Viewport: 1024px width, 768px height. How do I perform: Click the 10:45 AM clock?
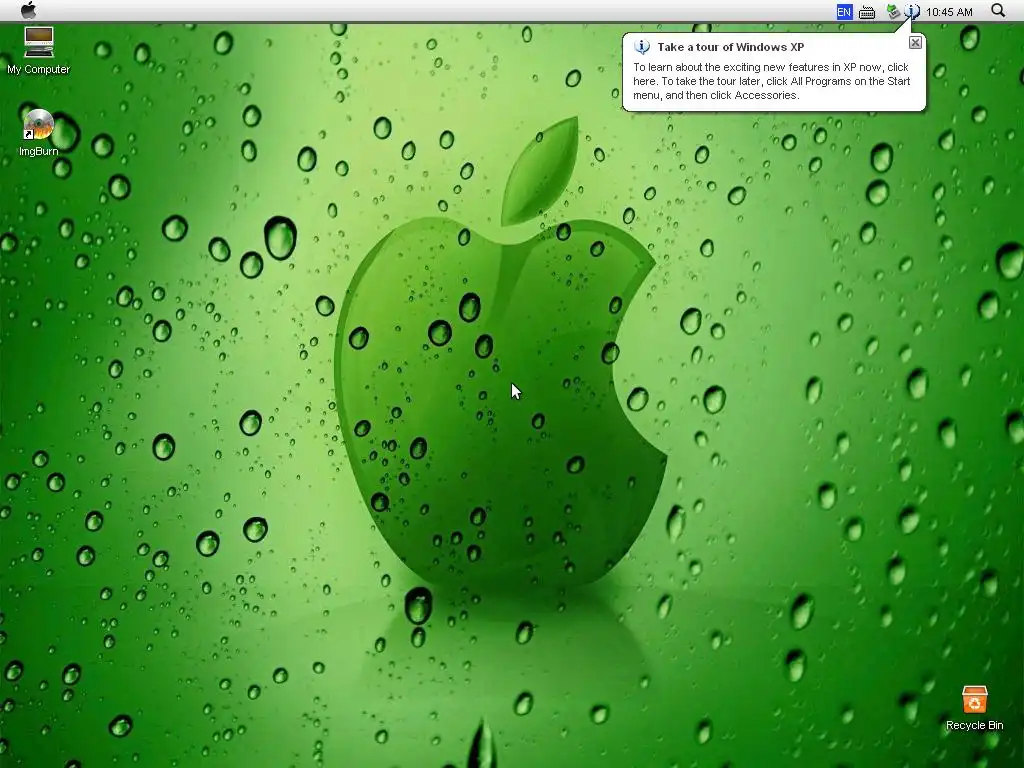949,12
